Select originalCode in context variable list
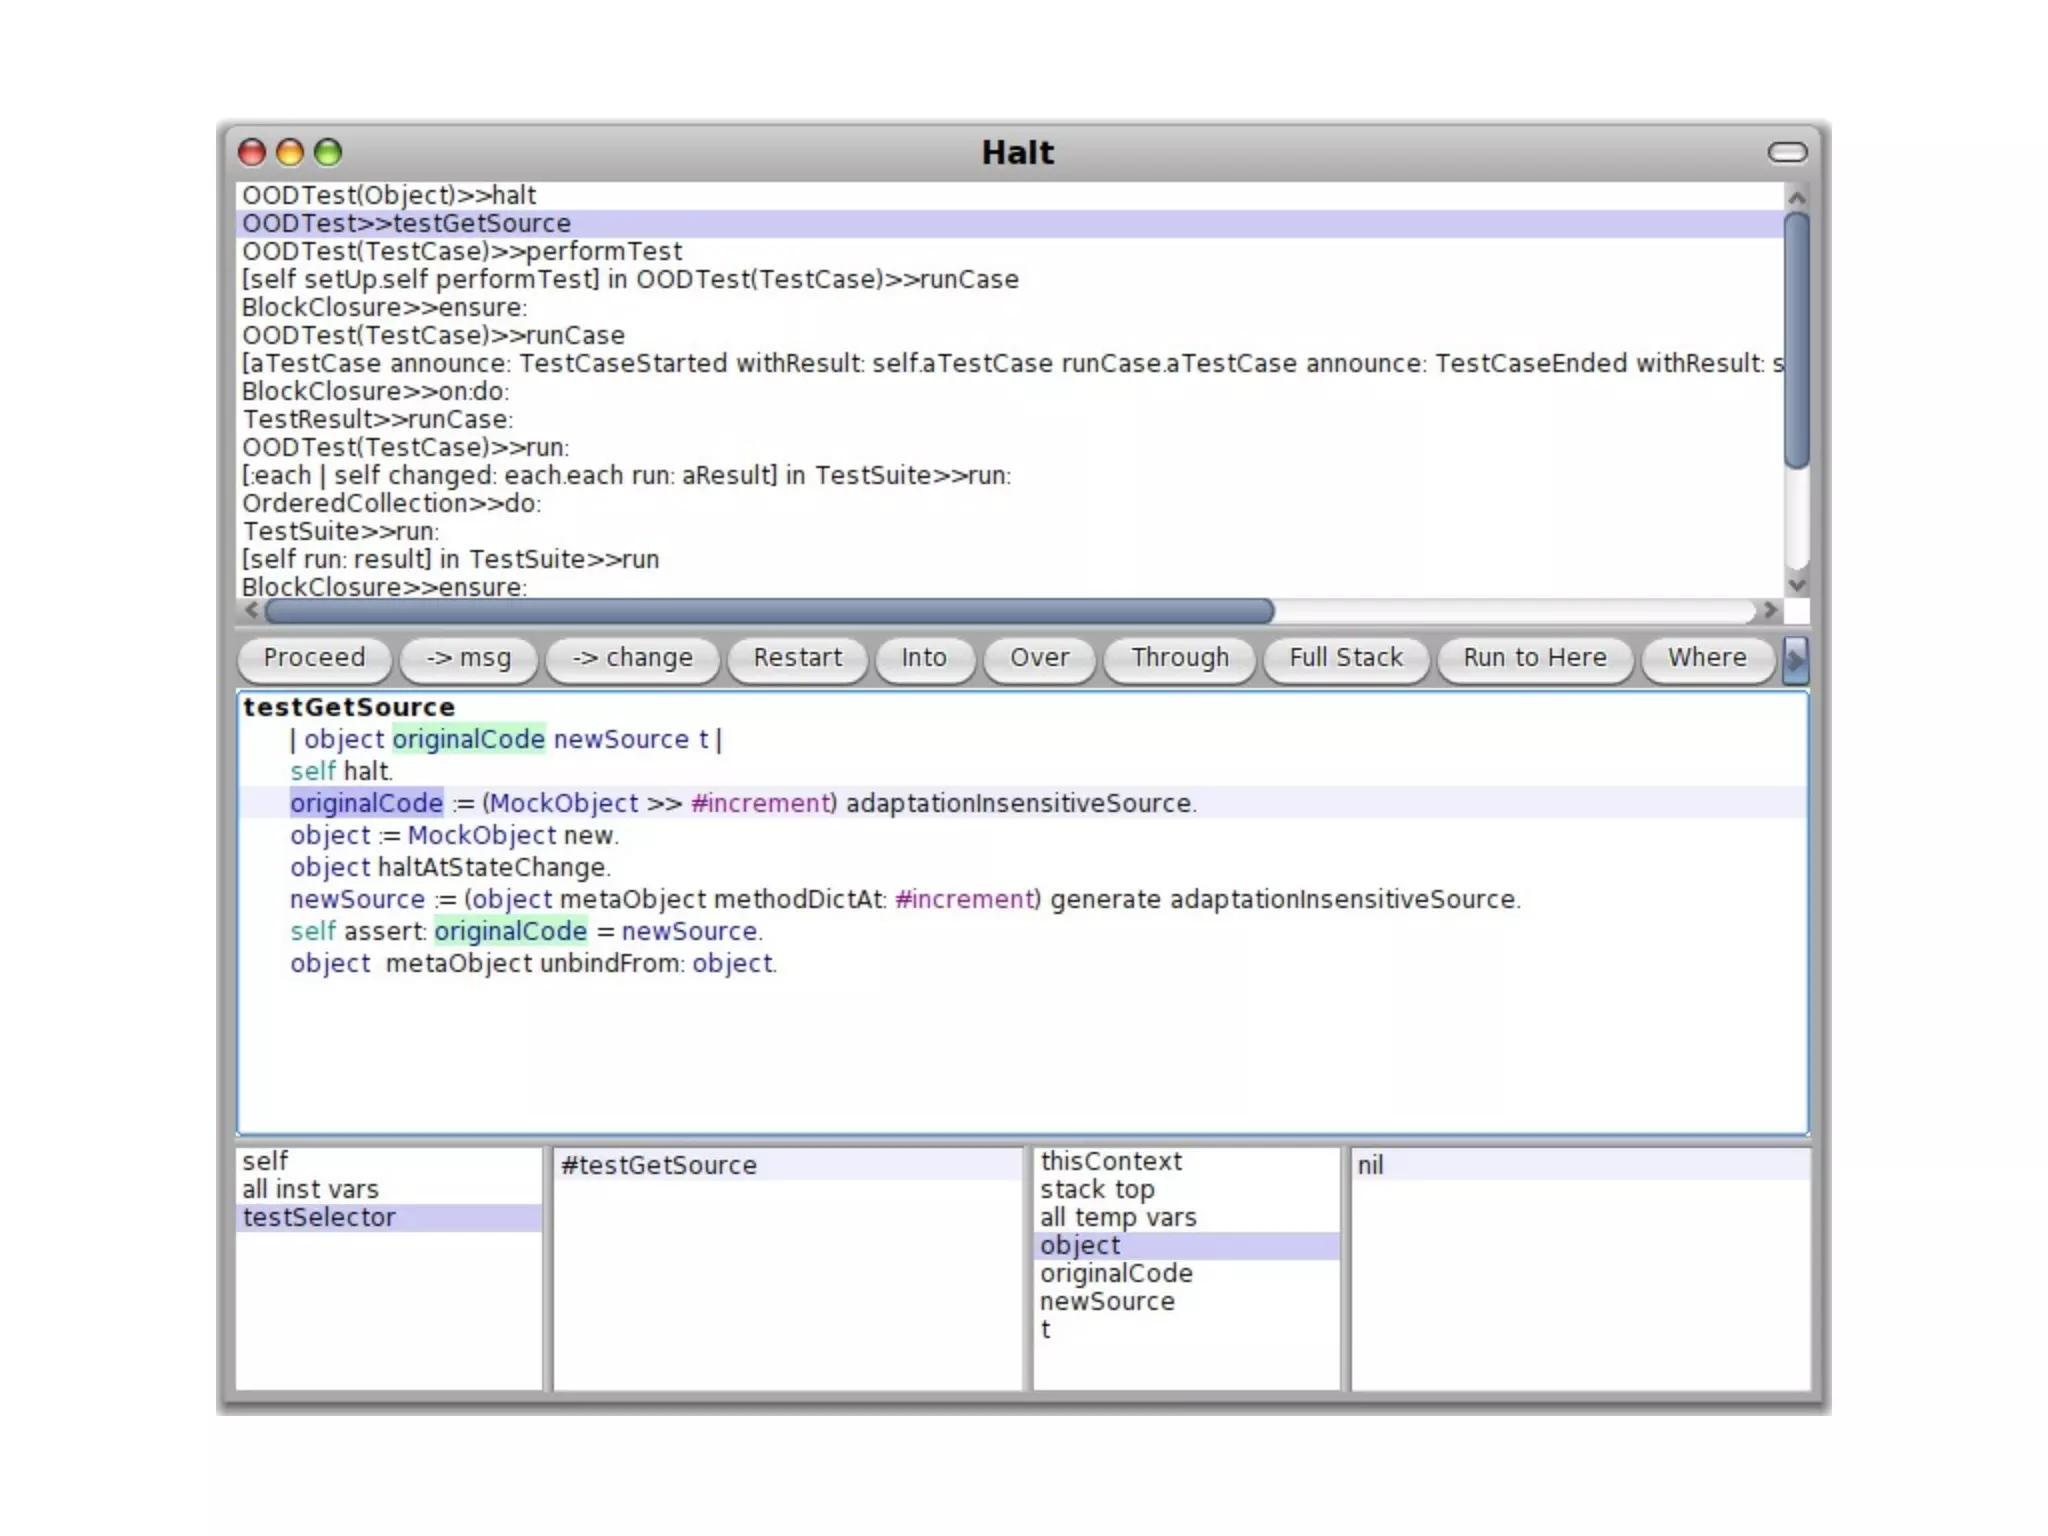Viewport: 2048px width, 1536px height. pos(1116,1273)
